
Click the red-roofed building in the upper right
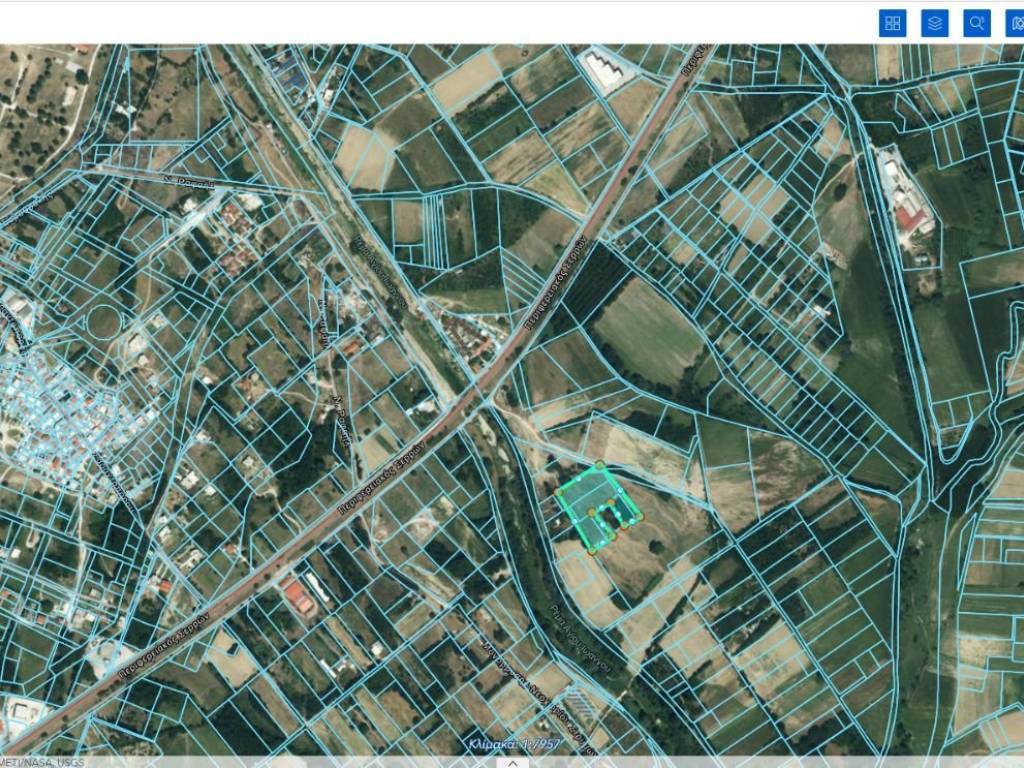909,216
